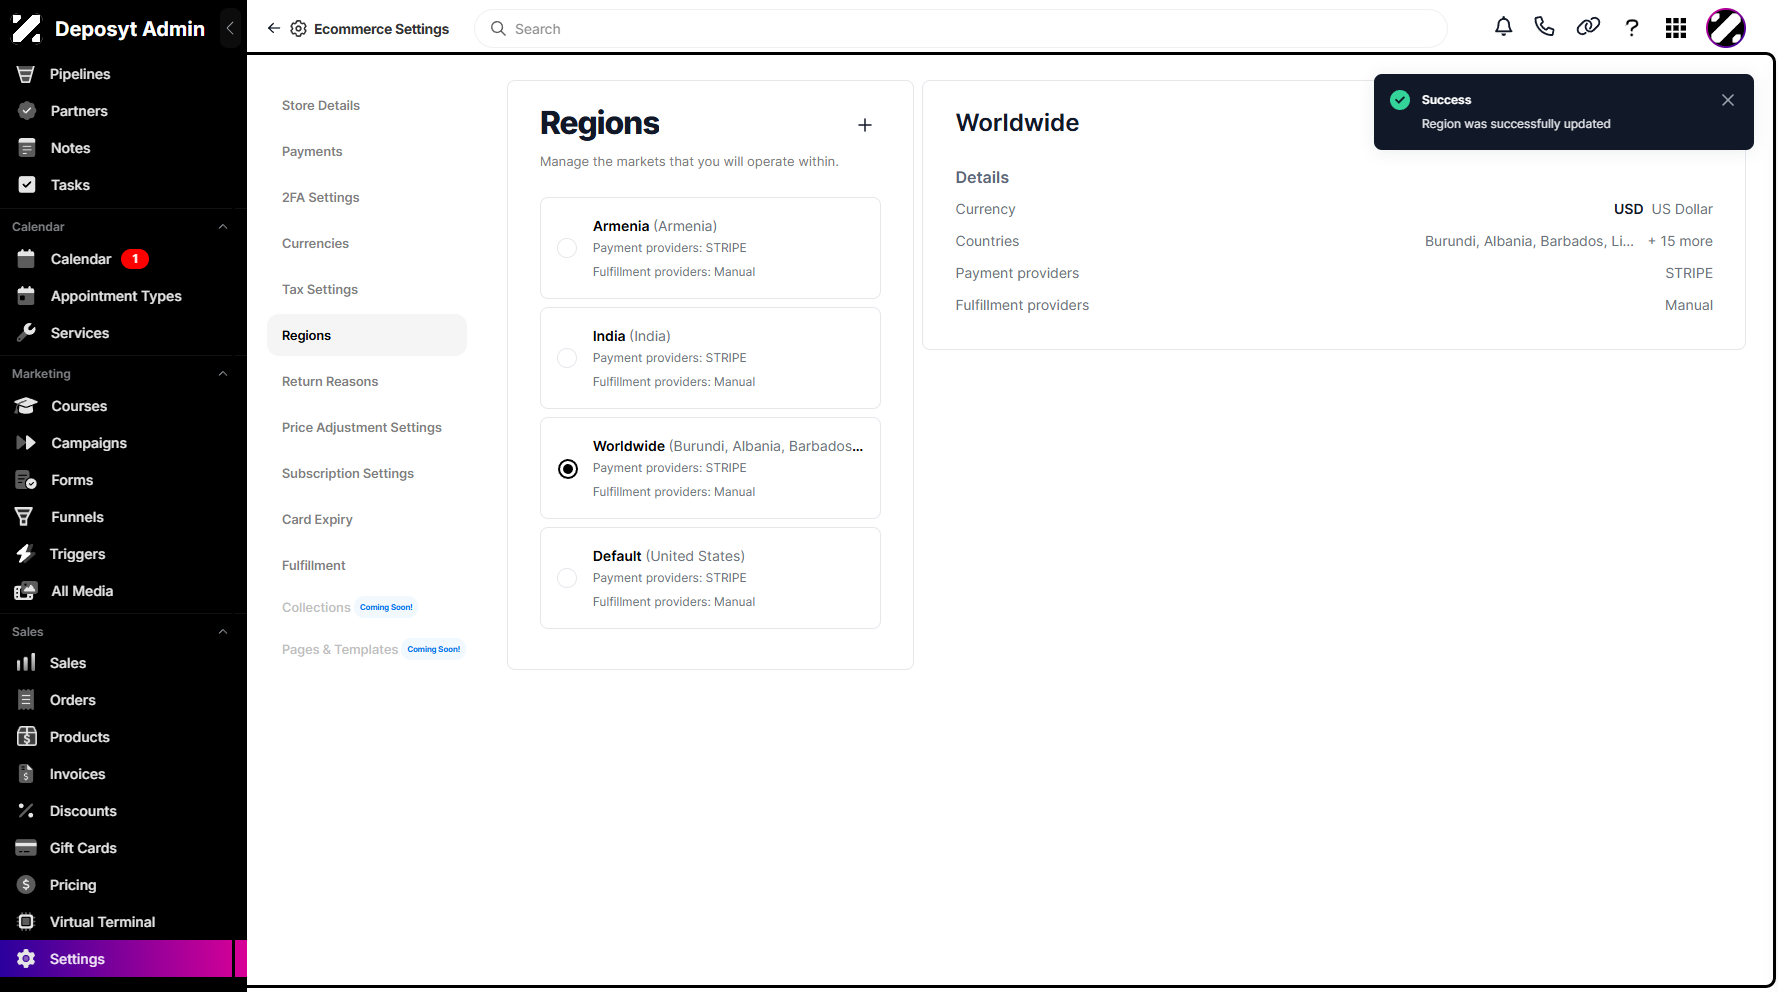Select the Default region radio button
Screen dimensions: 1778x992
coord(567,578)
